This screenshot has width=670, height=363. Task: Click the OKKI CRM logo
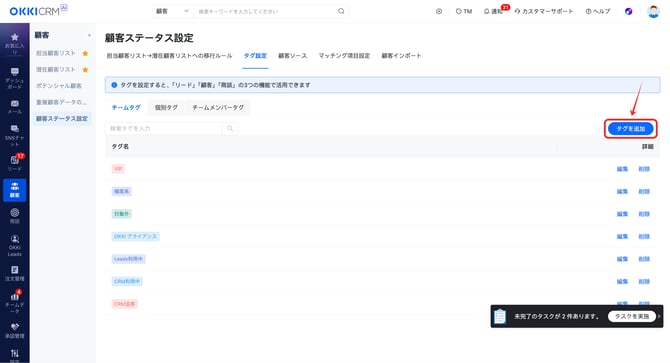38,10
